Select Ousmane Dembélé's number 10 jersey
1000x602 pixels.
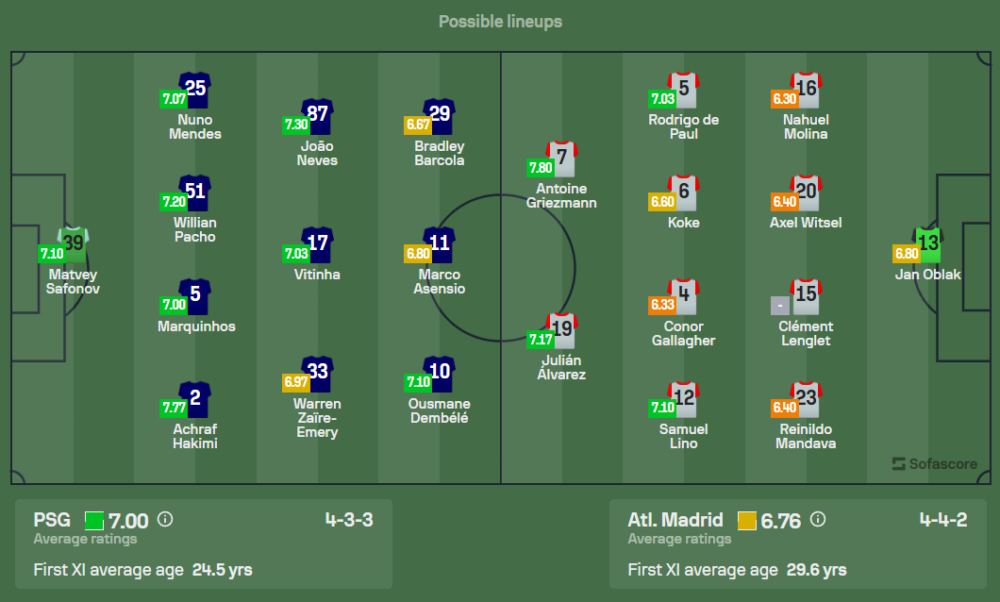point(439,374)
